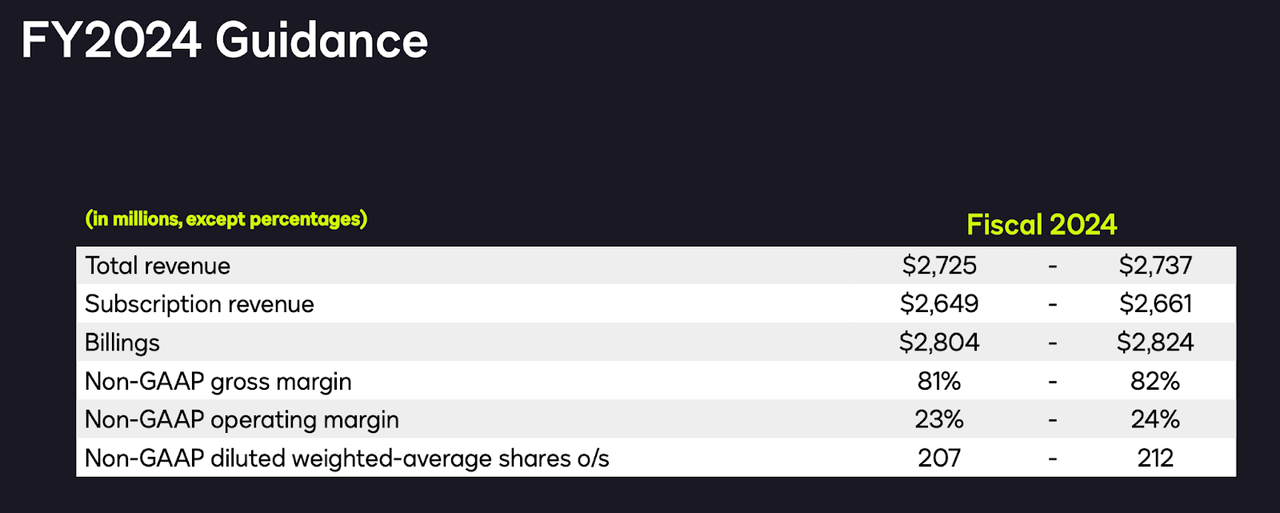Screen dimensions: 1280x513
Task: Click the Non-GAAP gross margin label
Action: pyautogui.click(x=218, y=381)
